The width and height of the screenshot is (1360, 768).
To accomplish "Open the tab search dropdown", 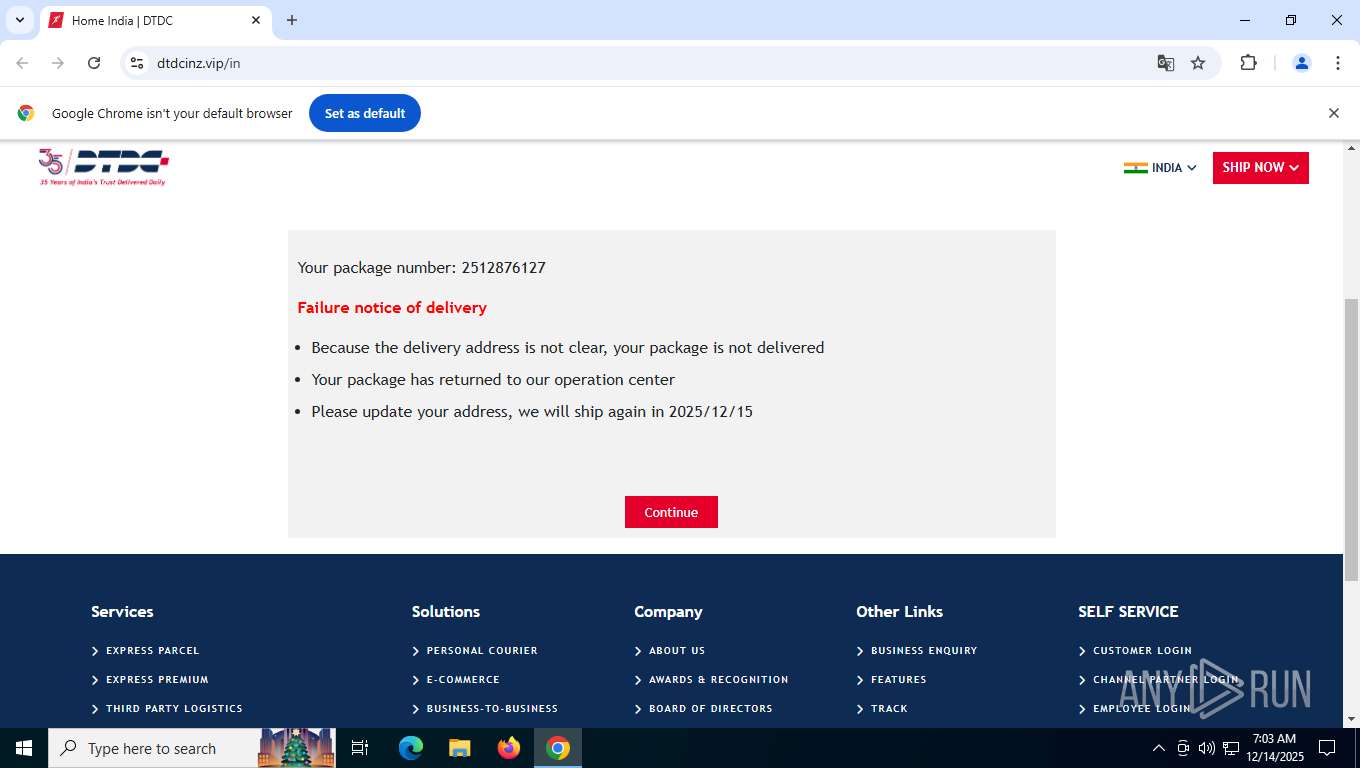I will click(19, 20).
